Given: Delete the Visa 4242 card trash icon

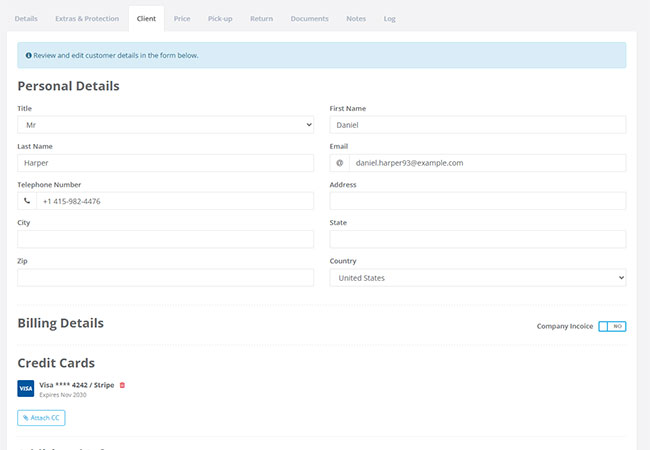Looking at the screenshot, I should [x=122, y=385].
